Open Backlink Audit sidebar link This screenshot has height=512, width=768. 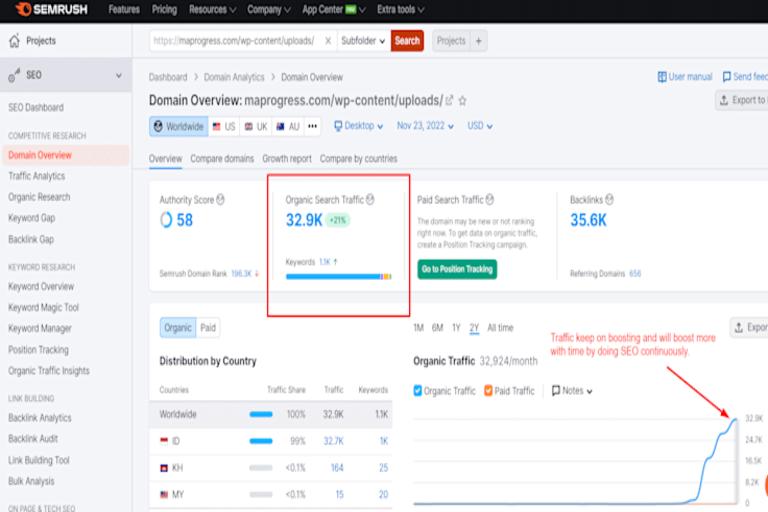click(x=33, y=439)
